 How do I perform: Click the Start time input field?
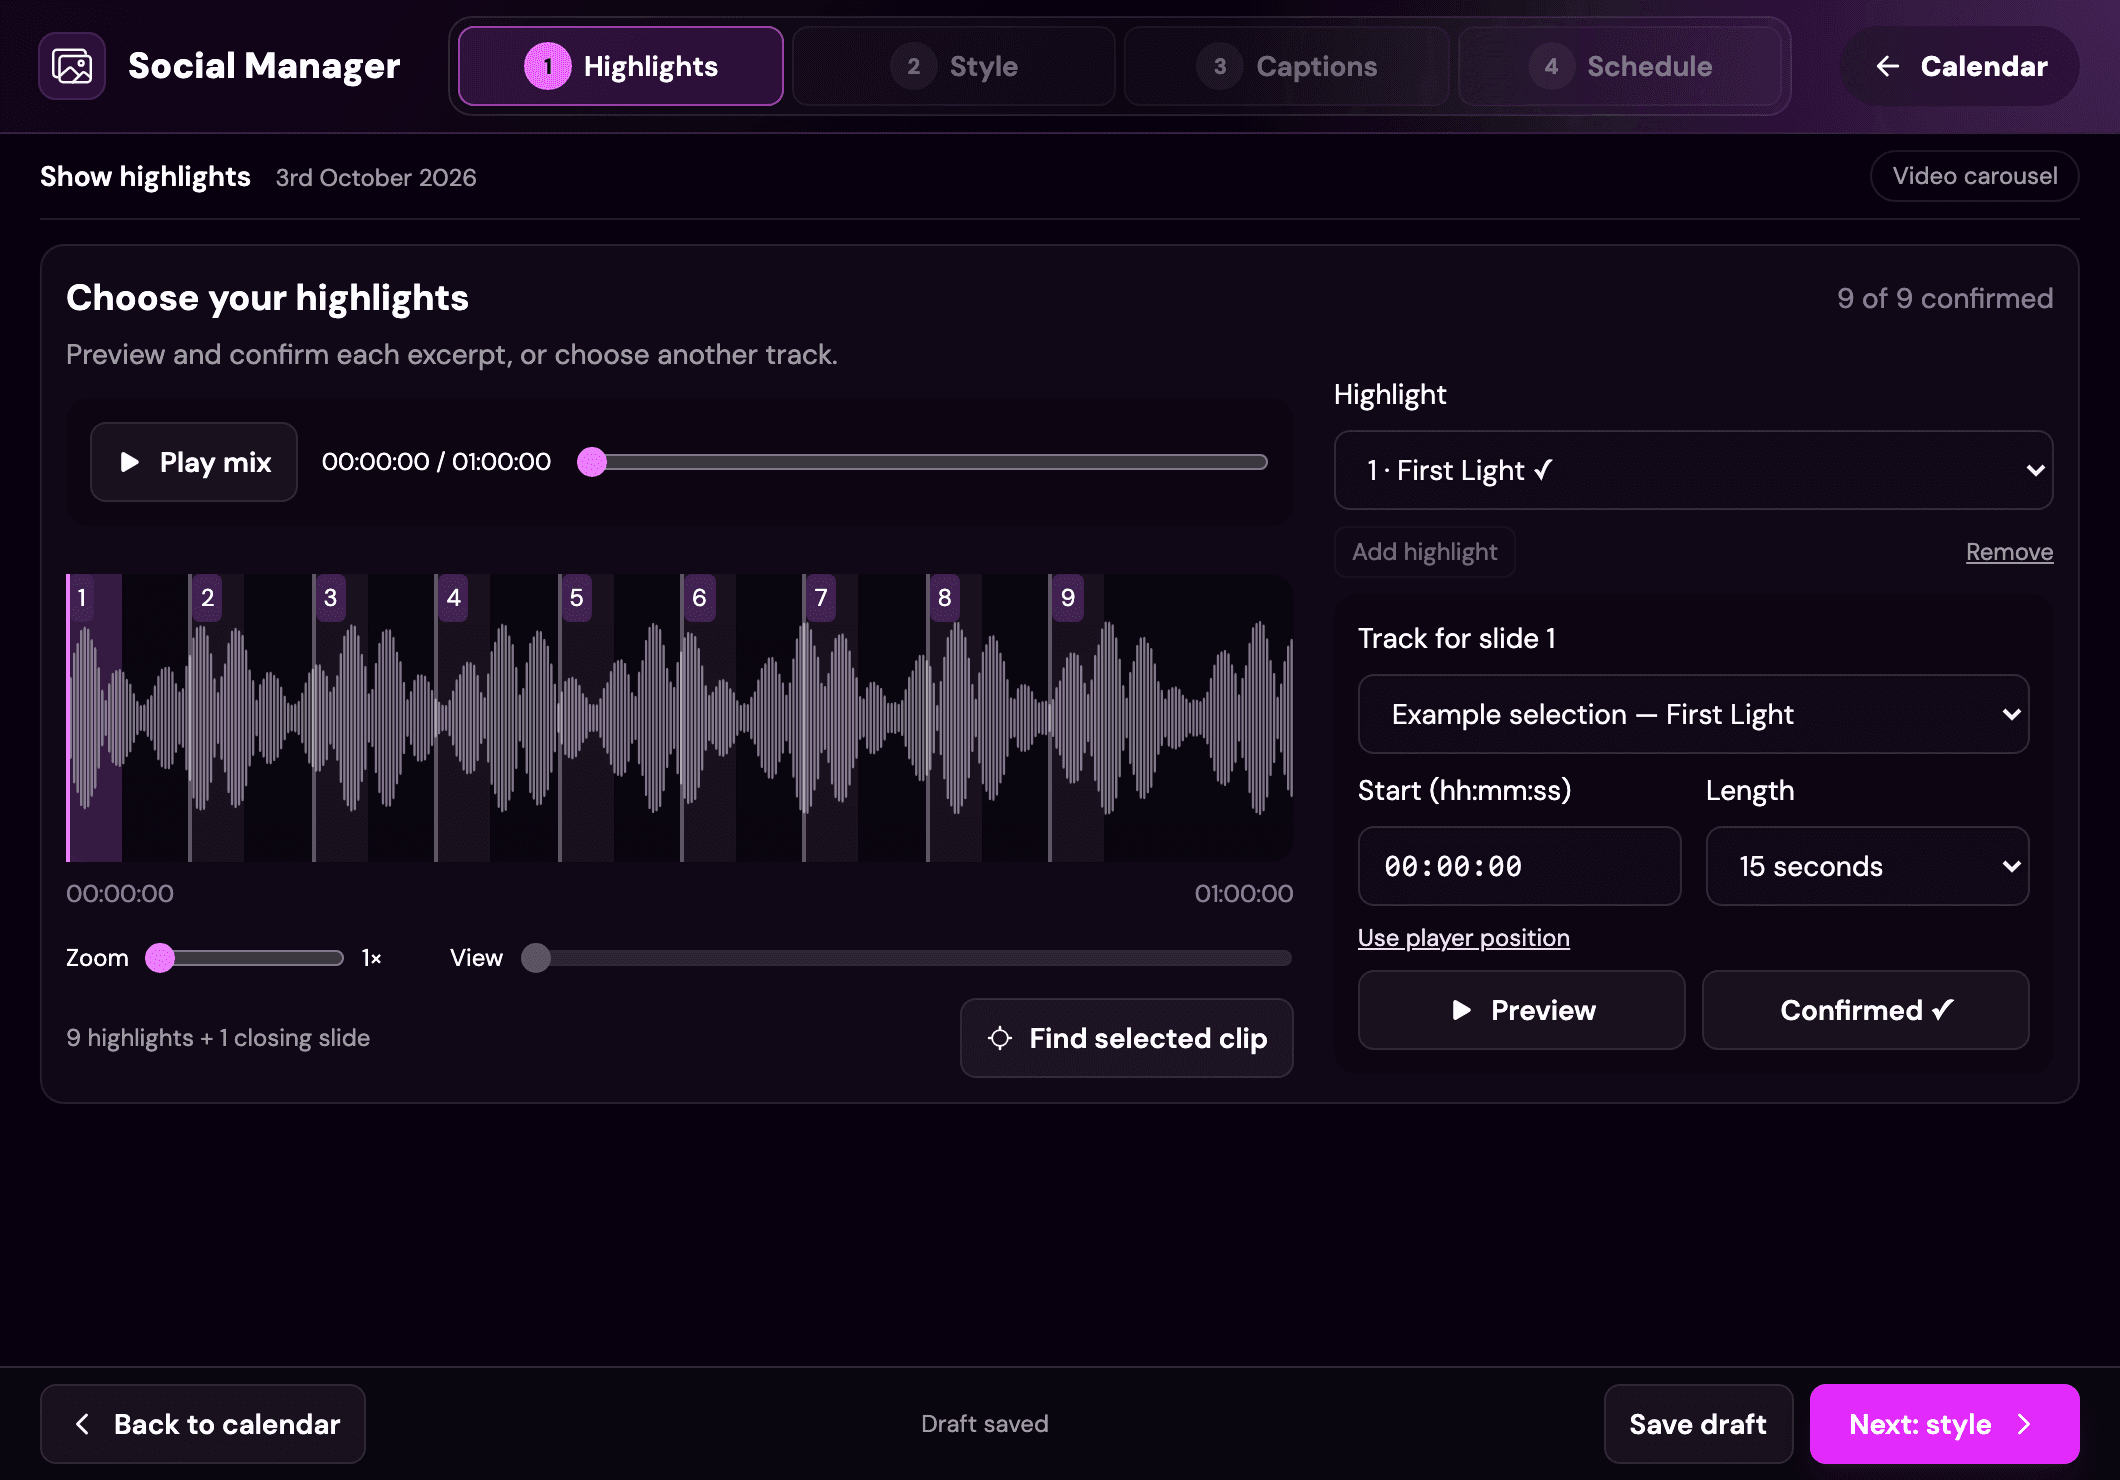[1519, 866]
